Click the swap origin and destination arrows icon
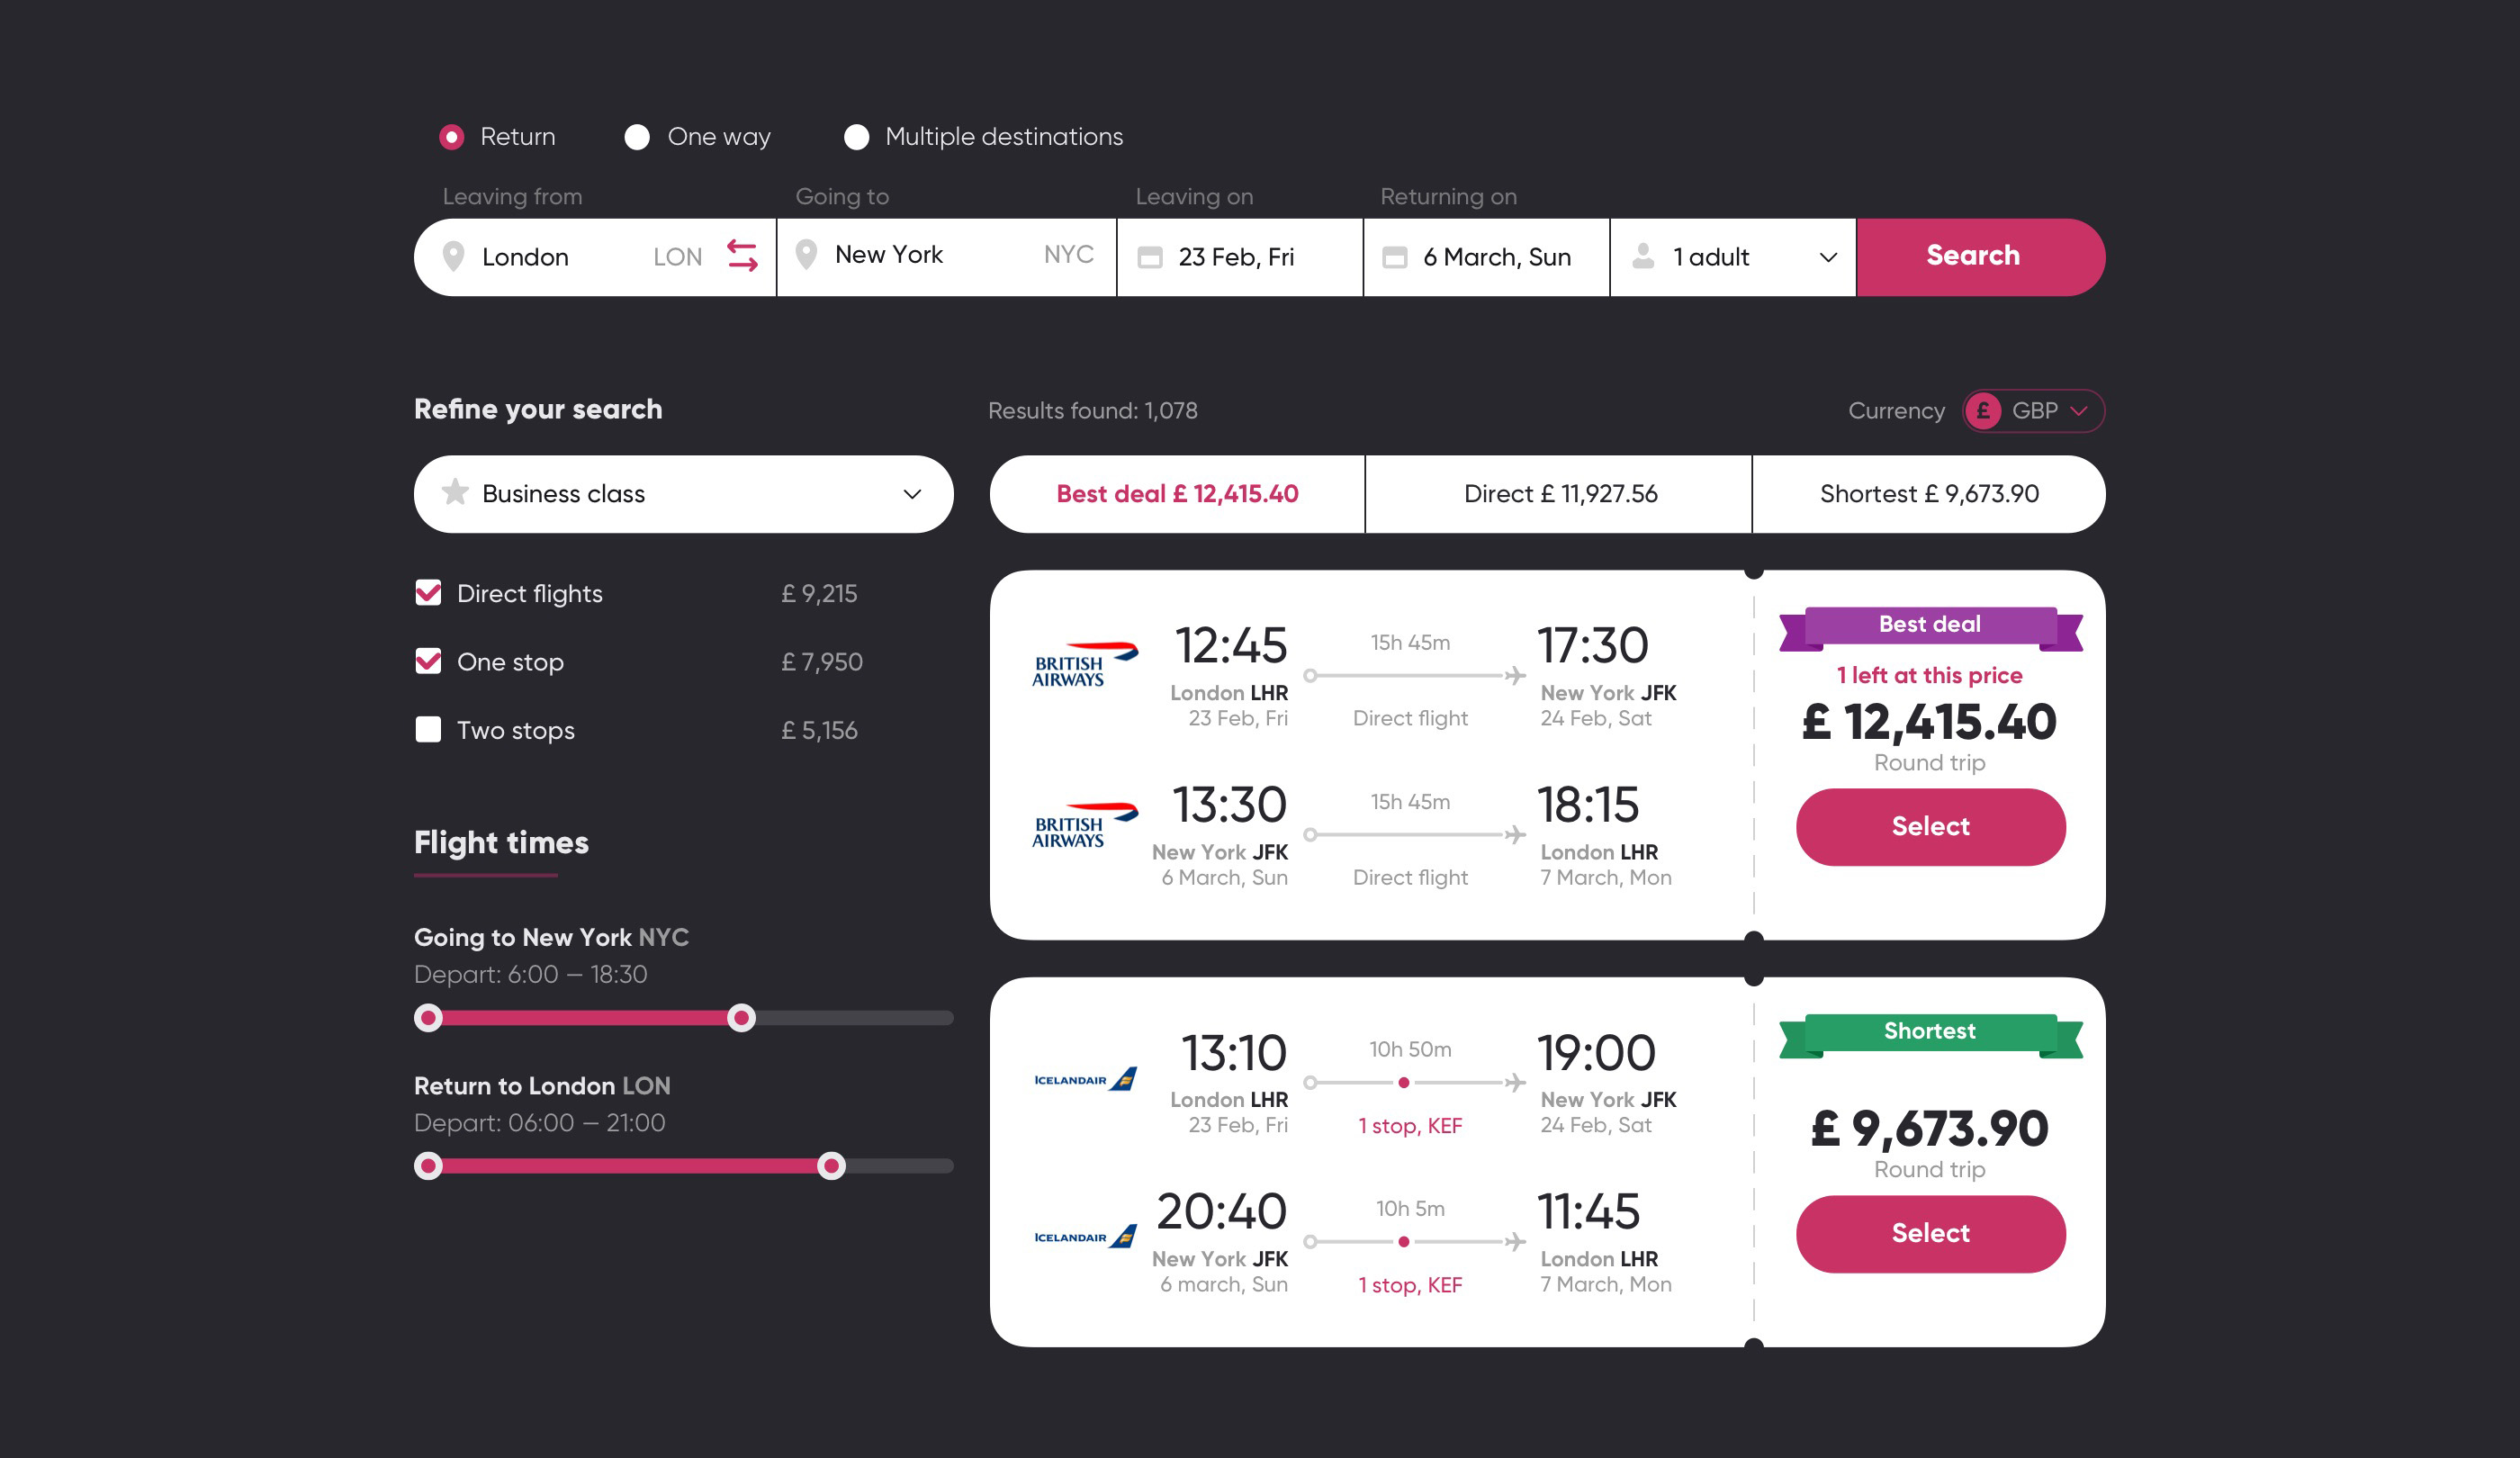Screen dimensions: 2520x1458 click(x=742, y=256)
